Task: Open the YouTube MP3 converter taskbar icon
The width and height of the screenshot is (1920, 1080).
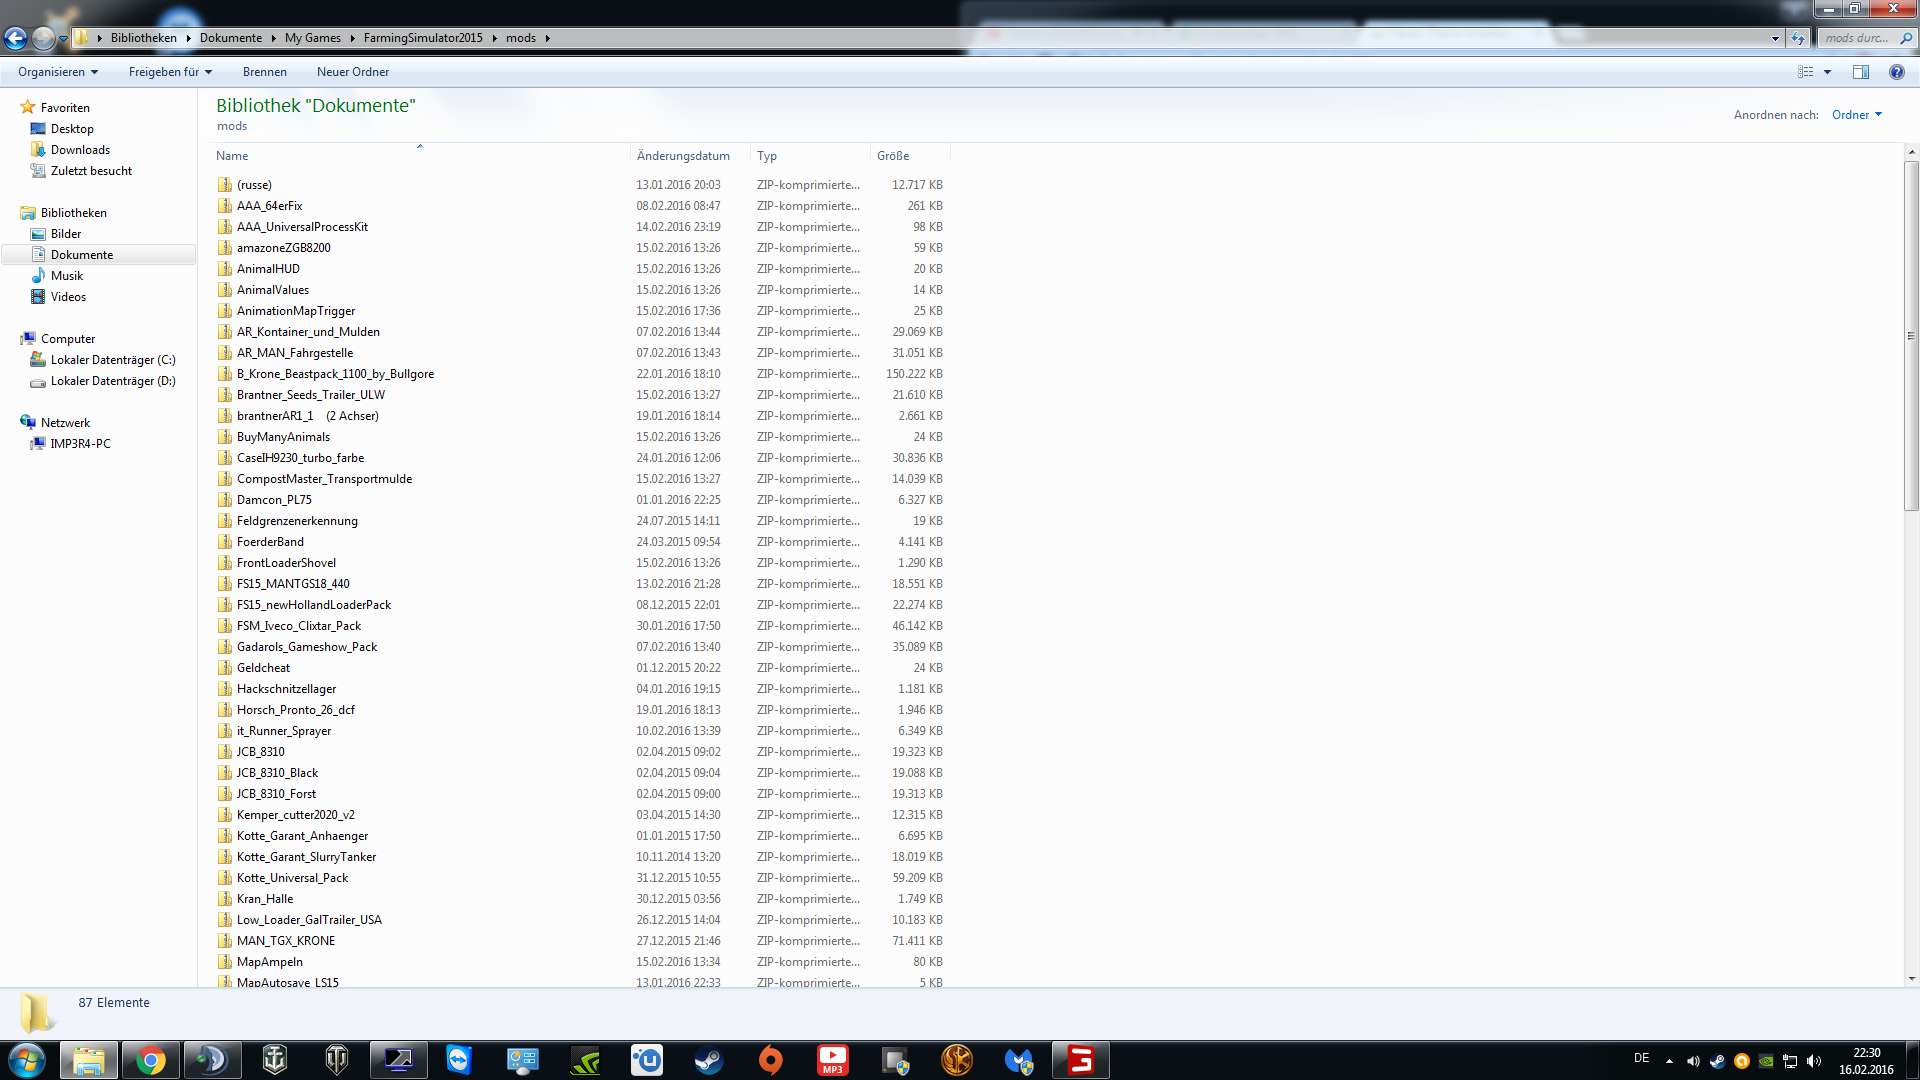Action: pos(833,1060)
